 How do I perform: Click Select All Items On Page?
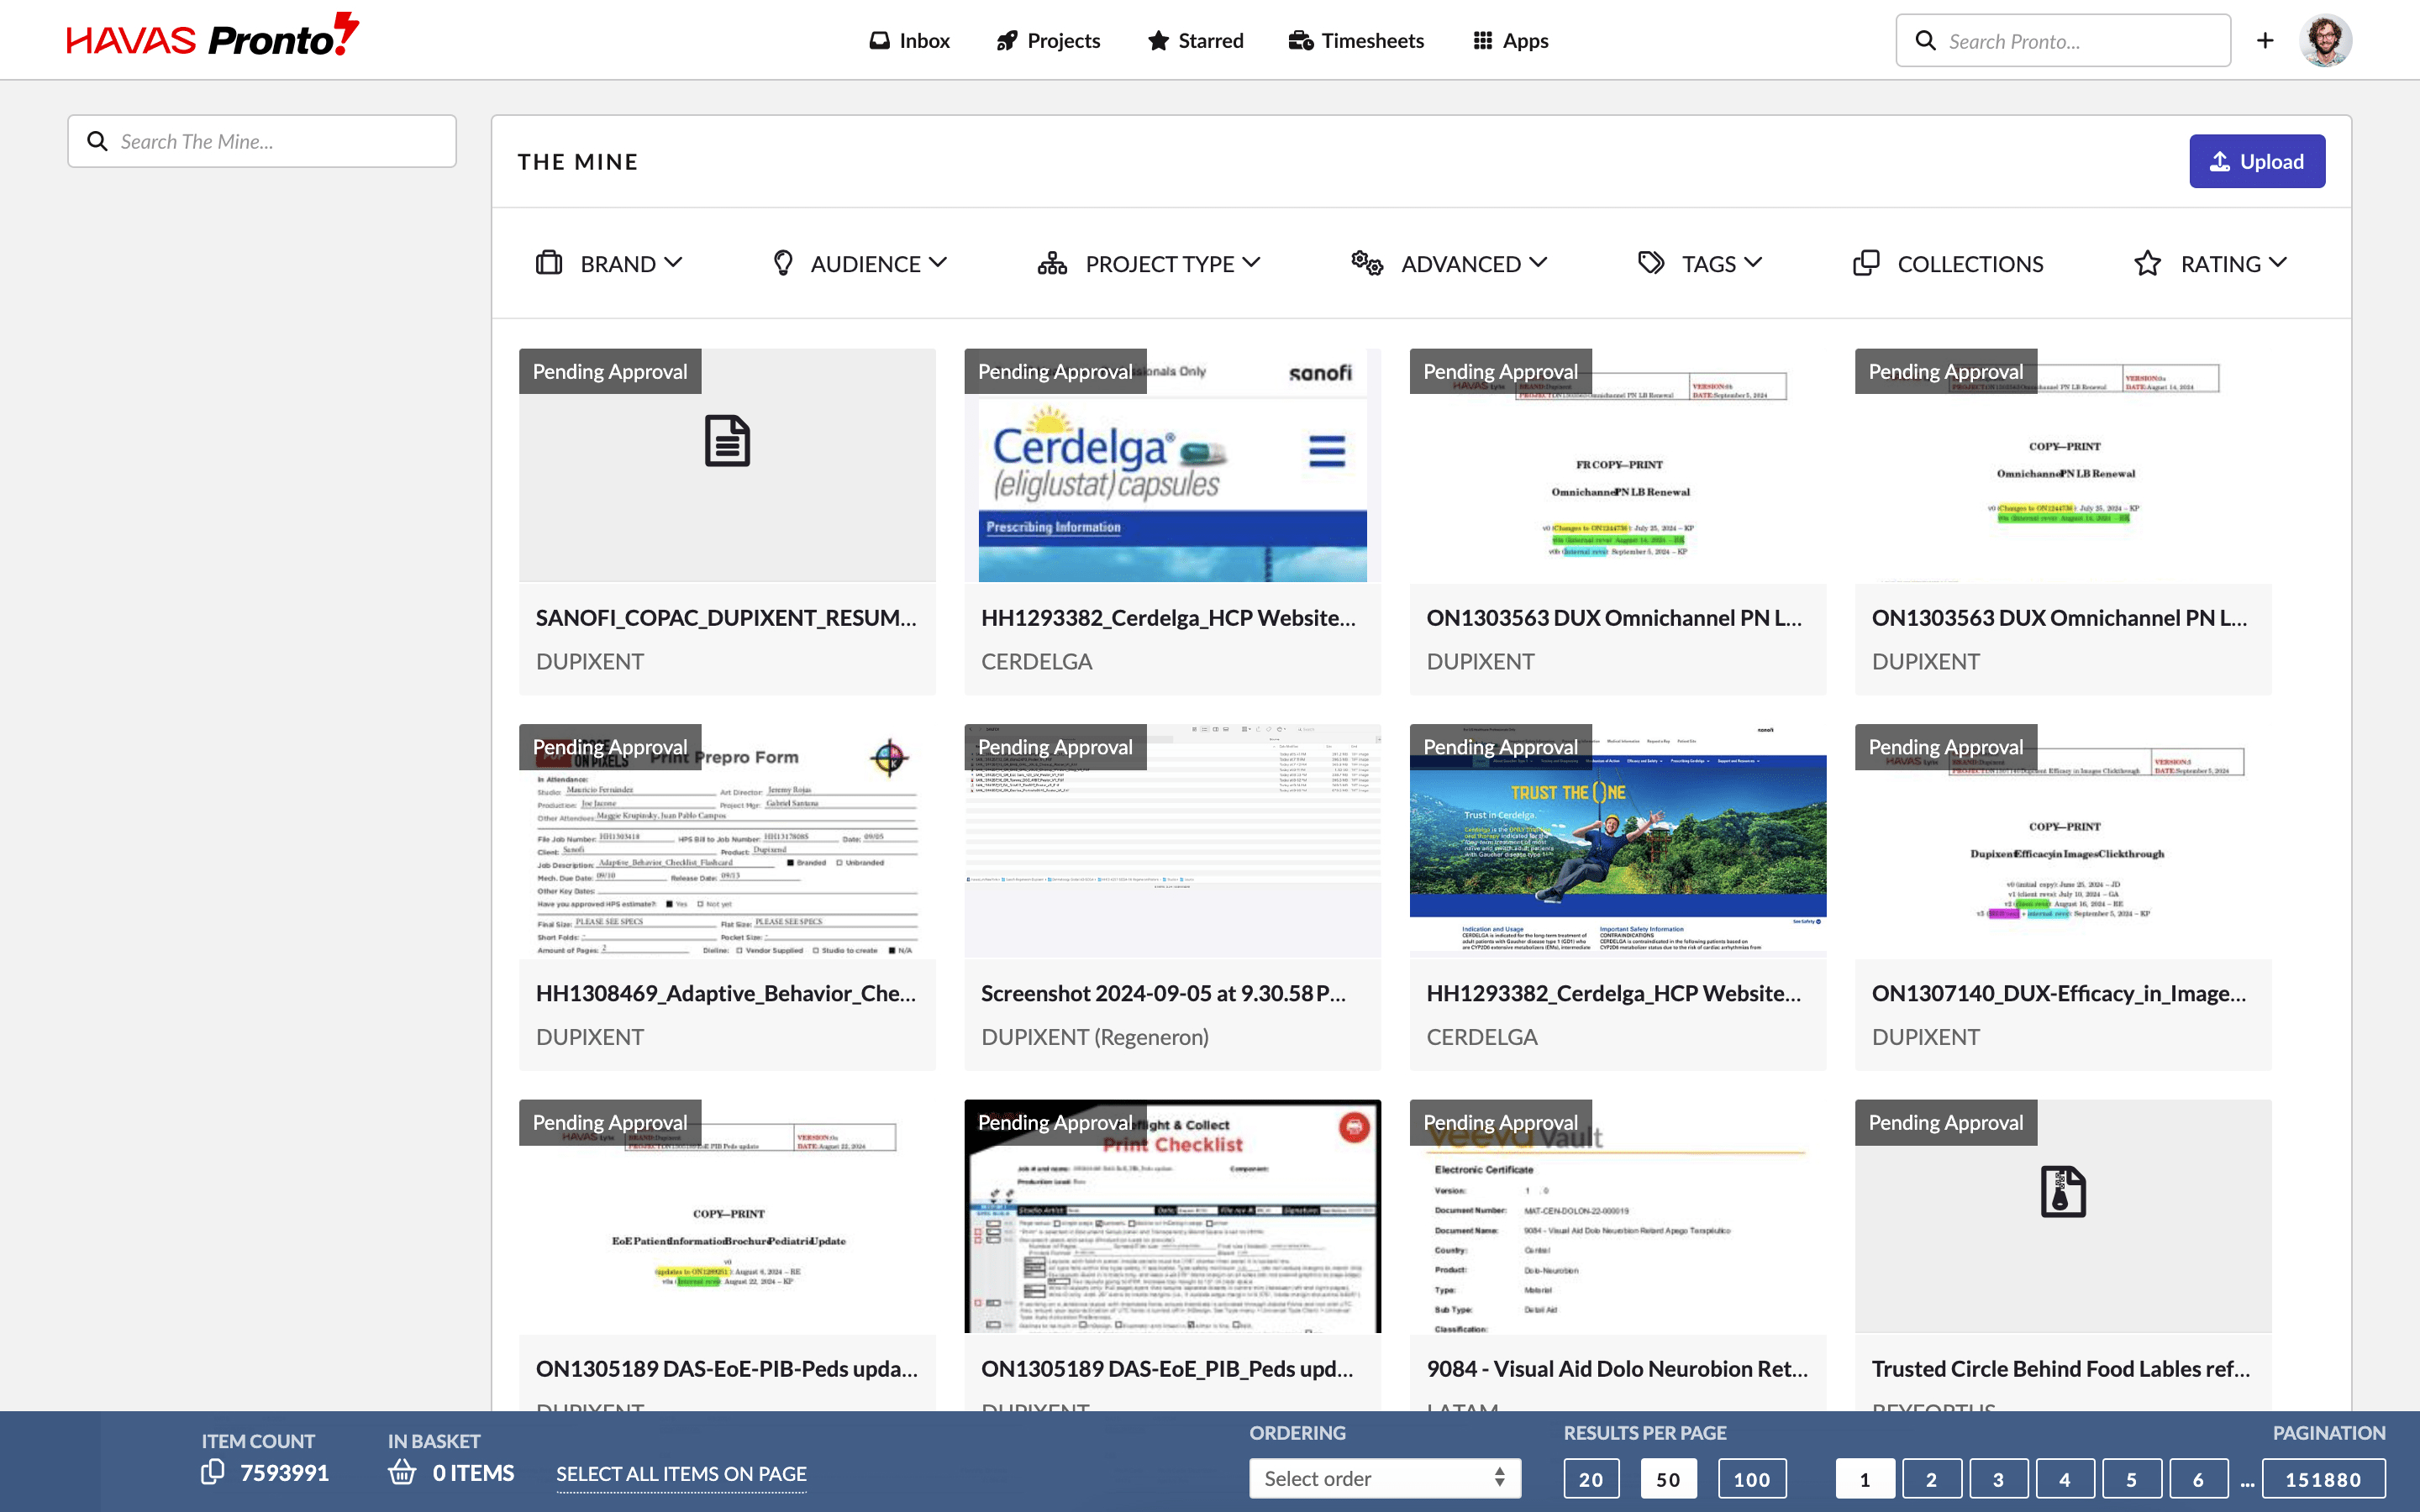681,1474
